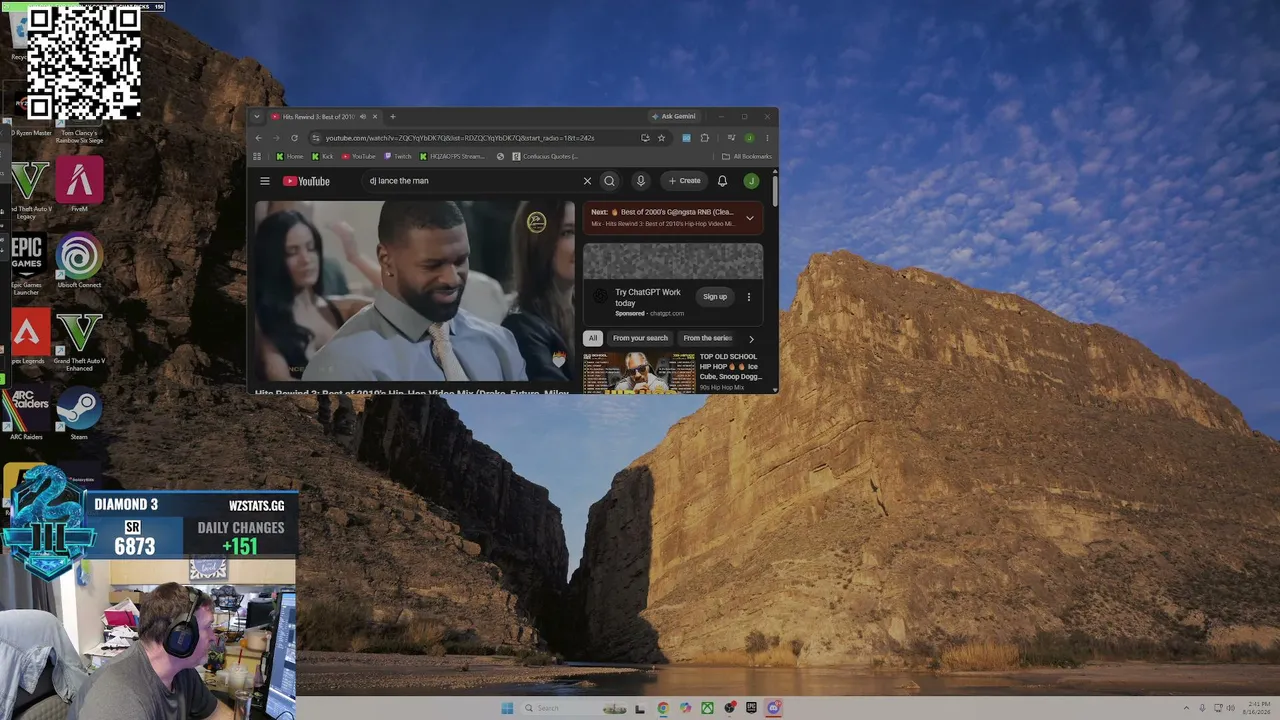Open the YouTube Create menu
Screen dimensions: 1280x720
pos(685,181)
